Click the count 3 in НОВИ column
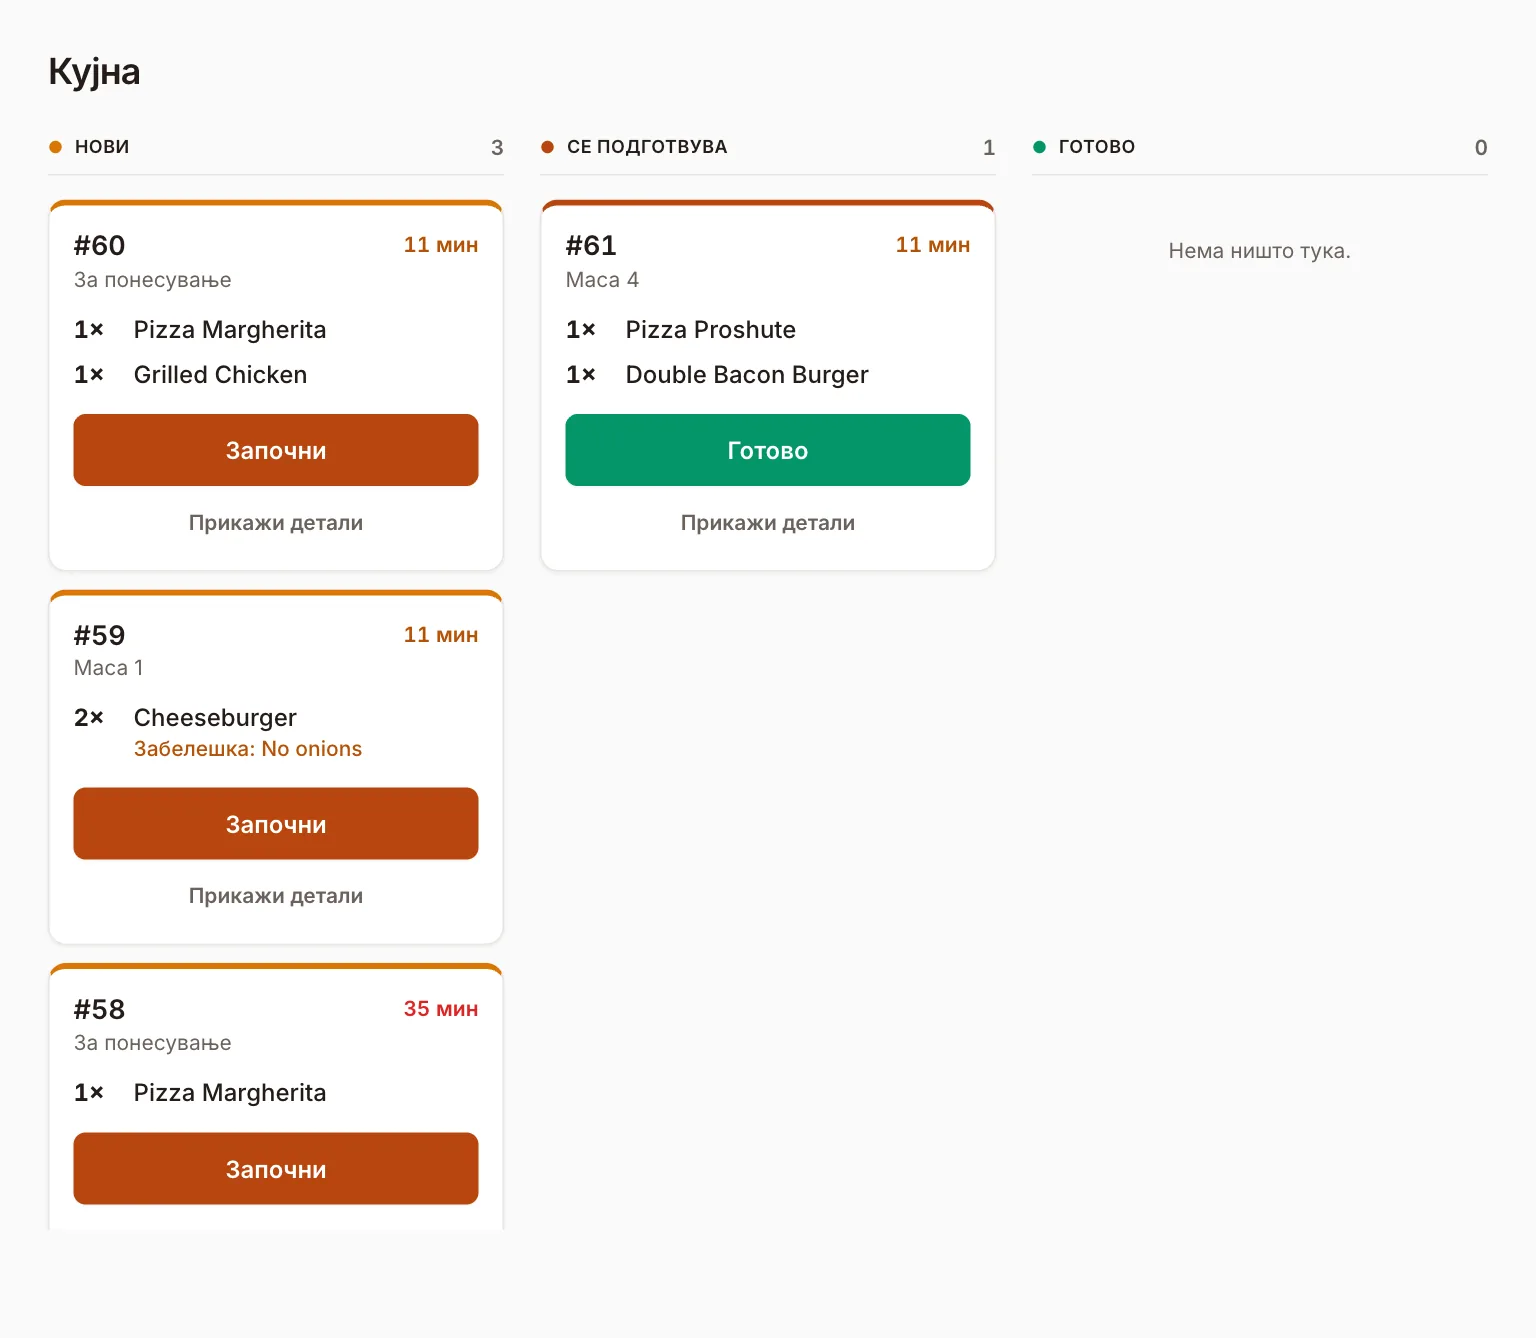The height and width of the screenshot is (1338, 1536). (x=497, y=148)
